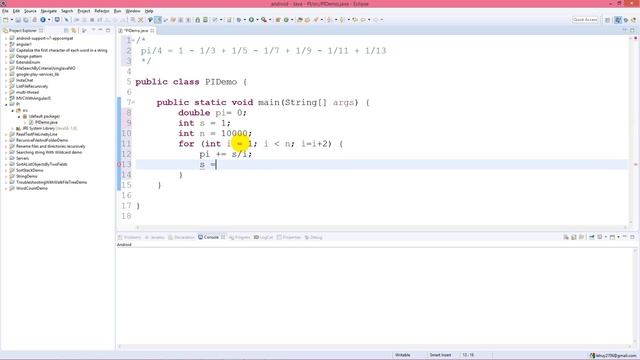
Task: Open the Help menu
Action: click(149, 11)
